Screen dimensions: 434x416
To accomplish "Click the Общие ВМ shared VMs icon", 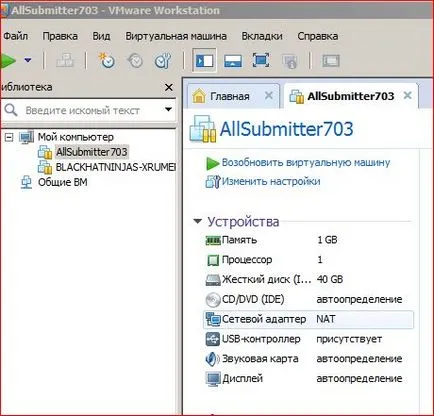I will point(26,182).
